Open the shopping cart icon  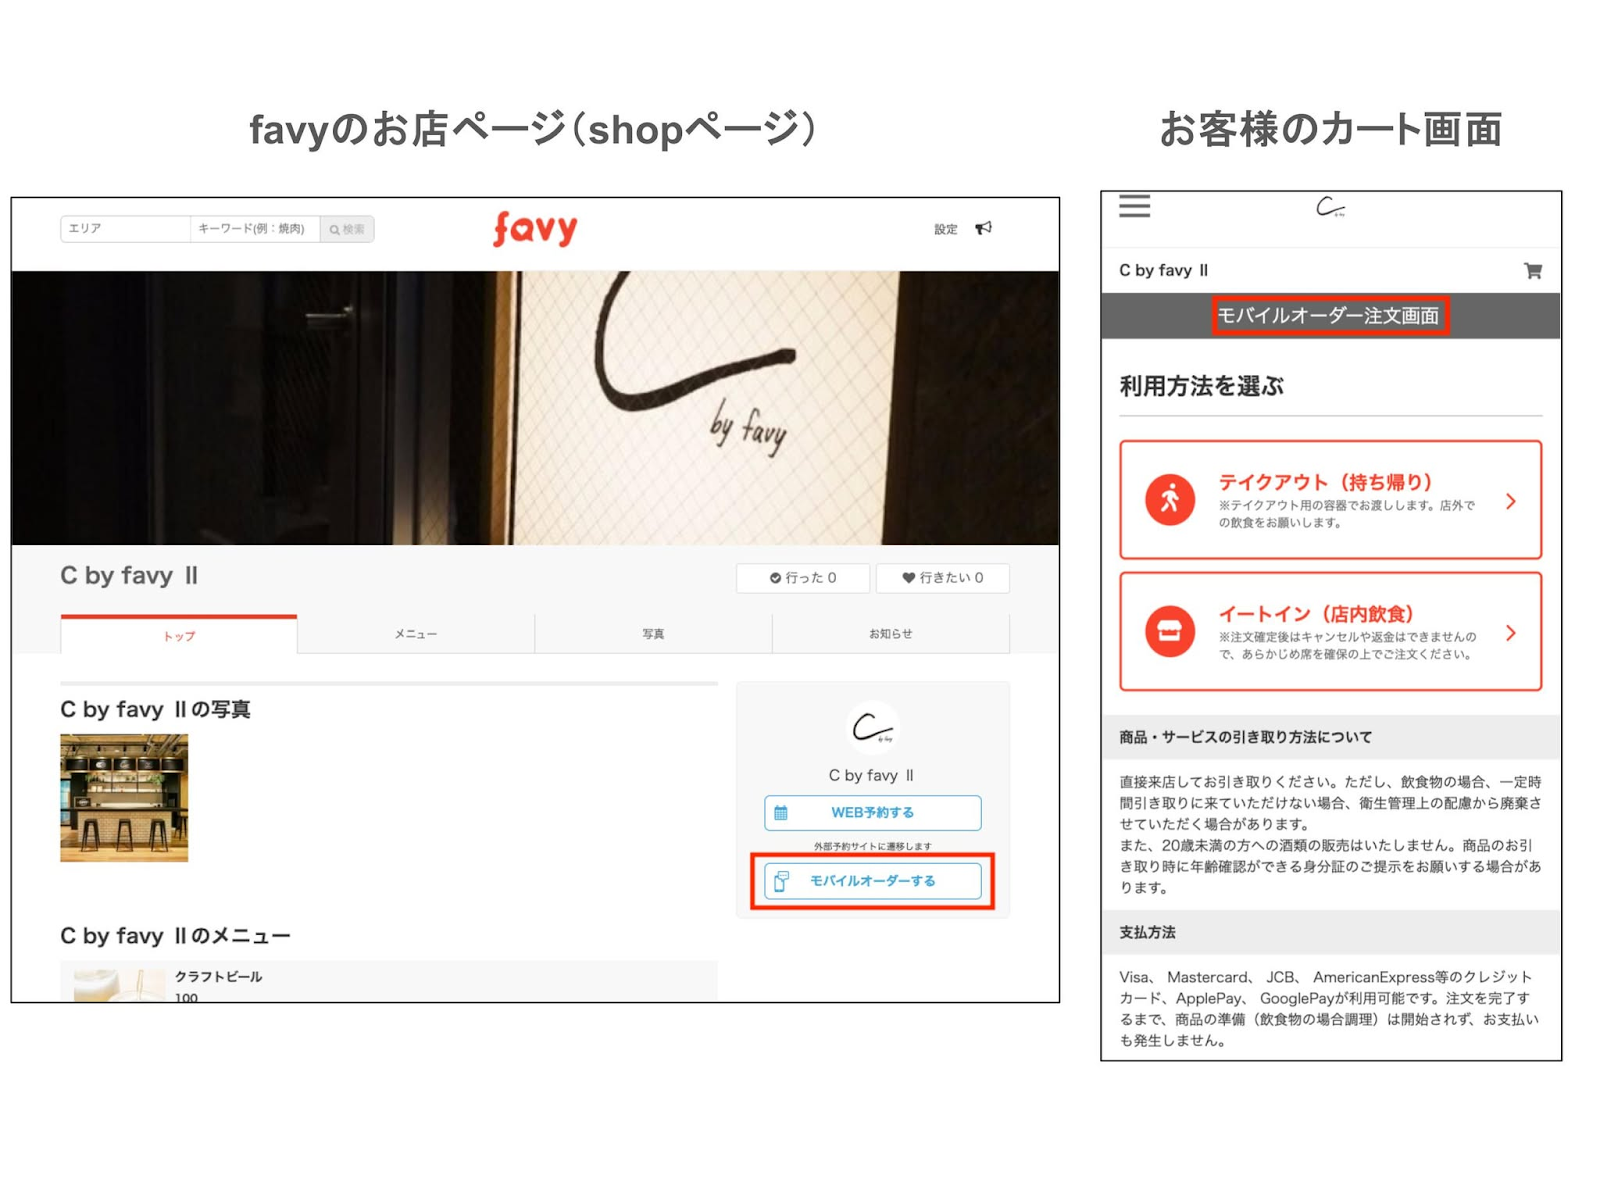pos(1532,271)
